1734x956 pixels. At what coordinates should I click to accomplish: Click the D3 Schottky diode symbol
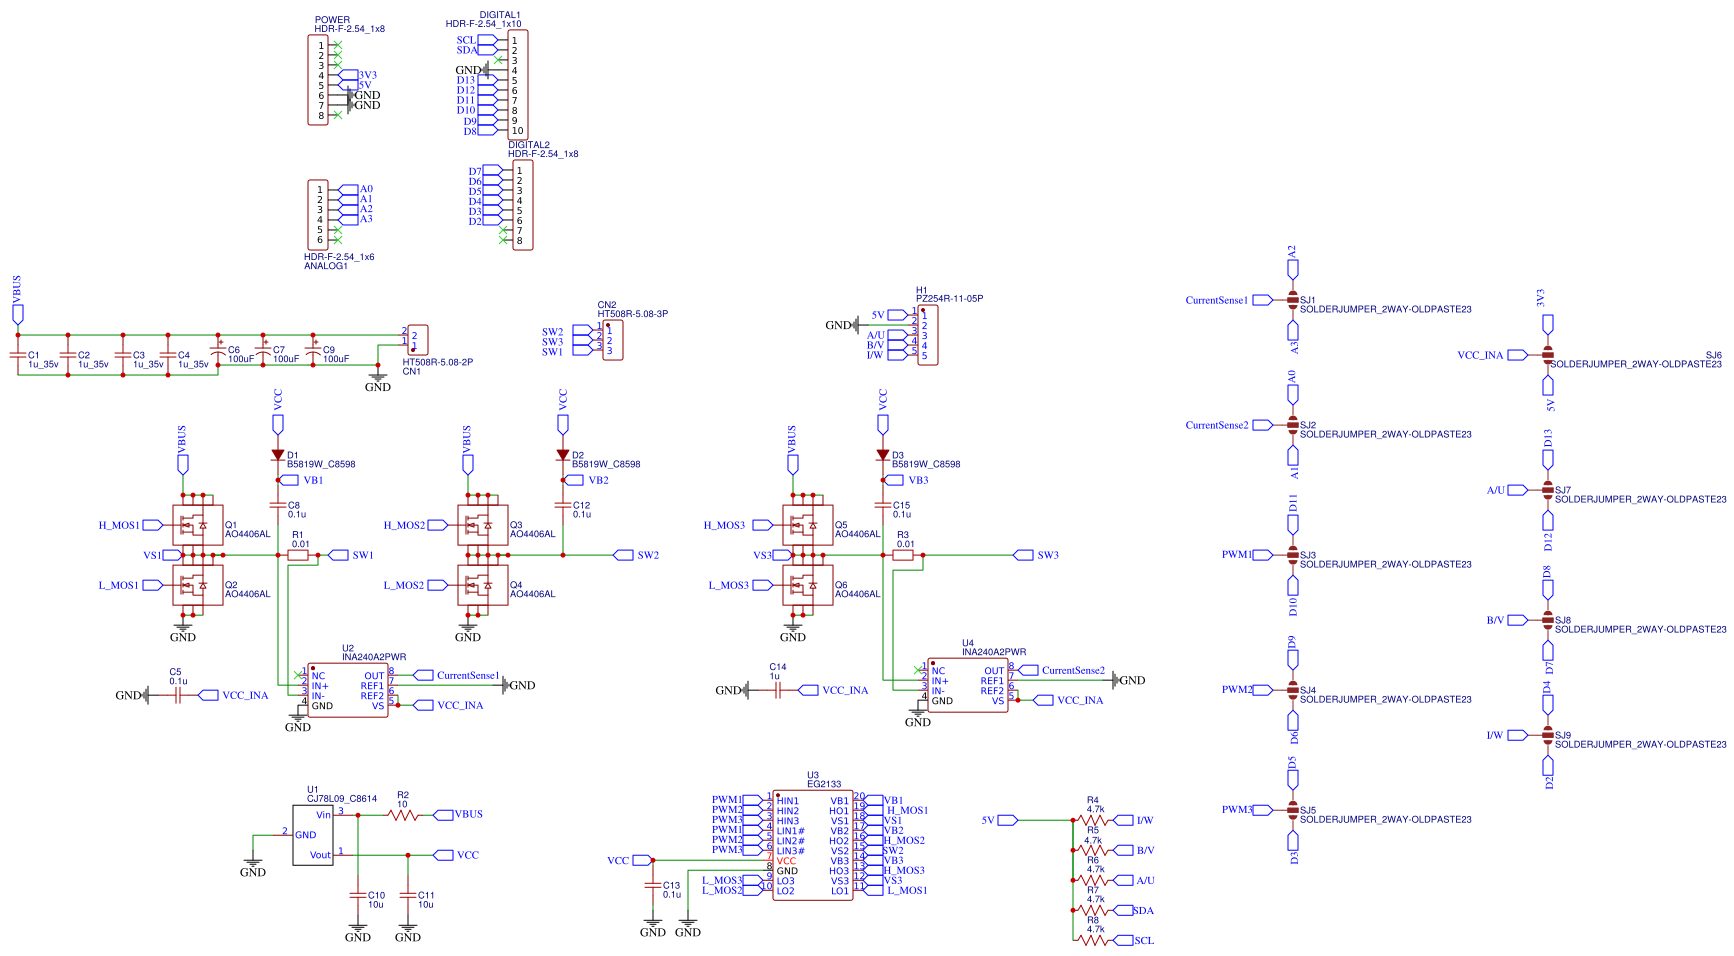883,454
